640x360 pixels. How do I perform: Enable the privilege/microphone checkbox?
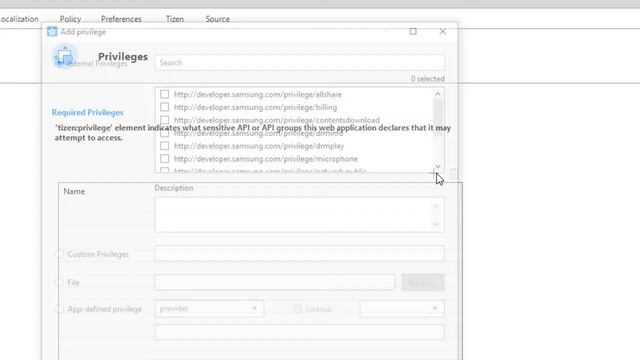164,159
